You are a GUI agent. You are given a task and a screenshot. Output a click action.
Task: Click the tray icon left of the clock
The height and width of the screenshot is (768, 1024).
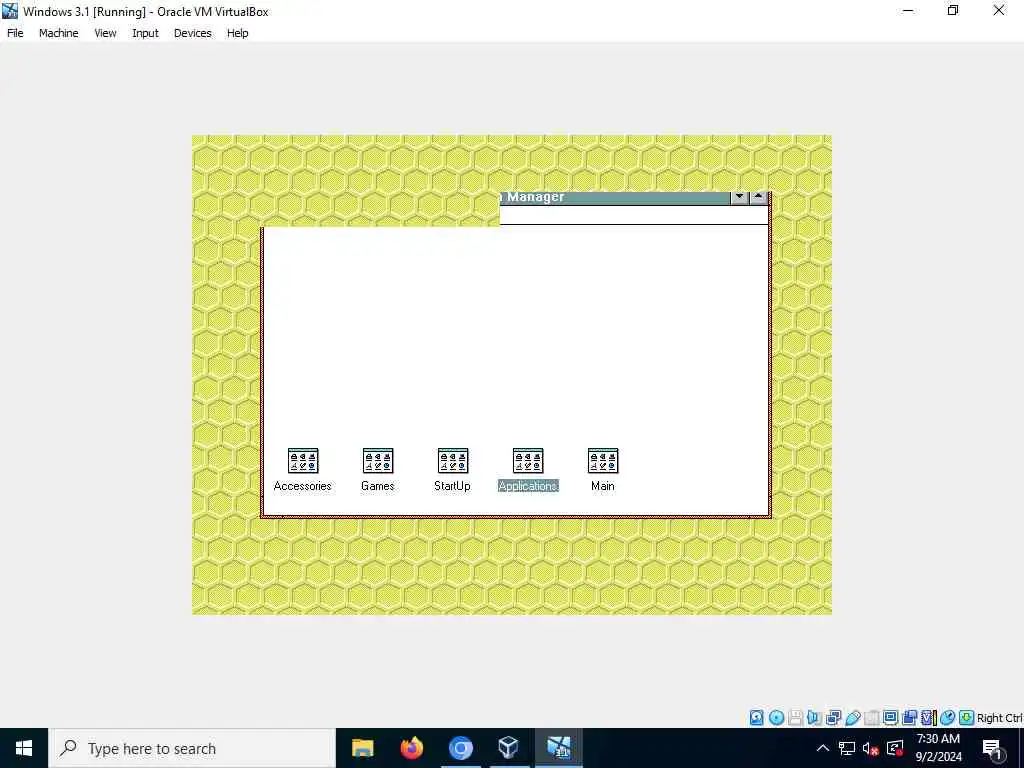coord(895,748)
